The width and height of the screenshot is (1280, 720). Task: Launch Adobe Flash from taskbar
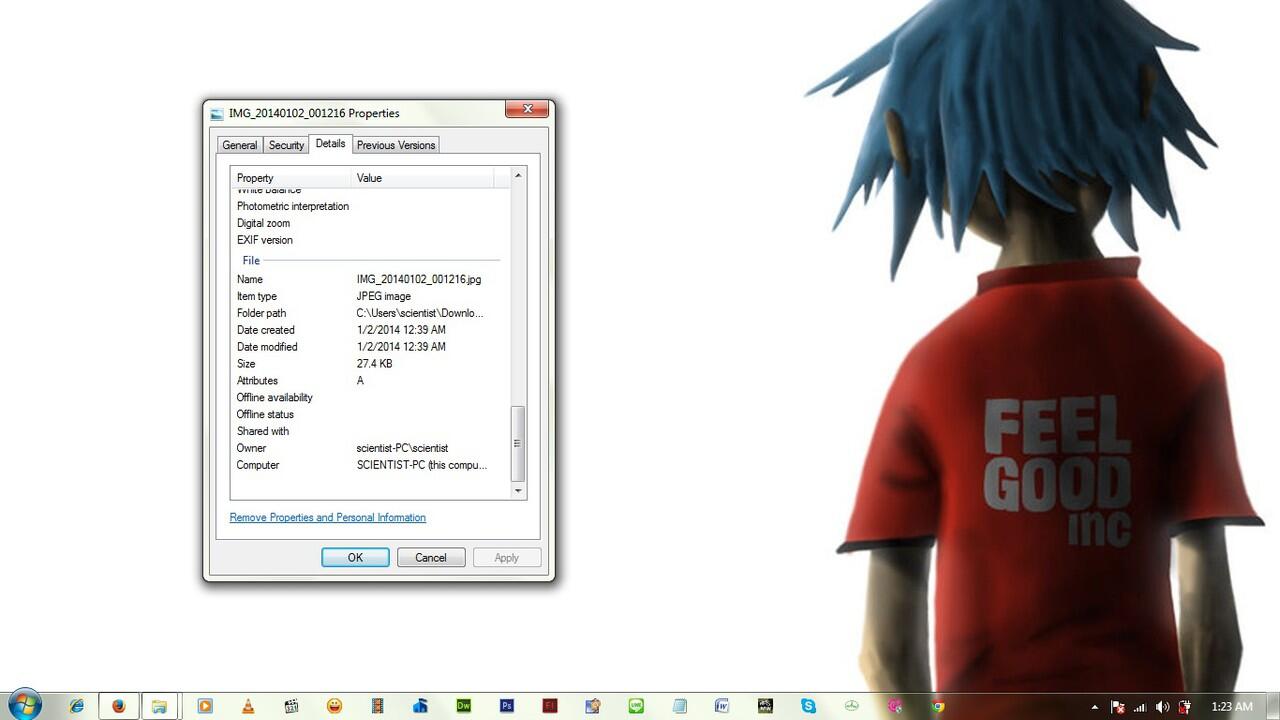coord(549,706)
